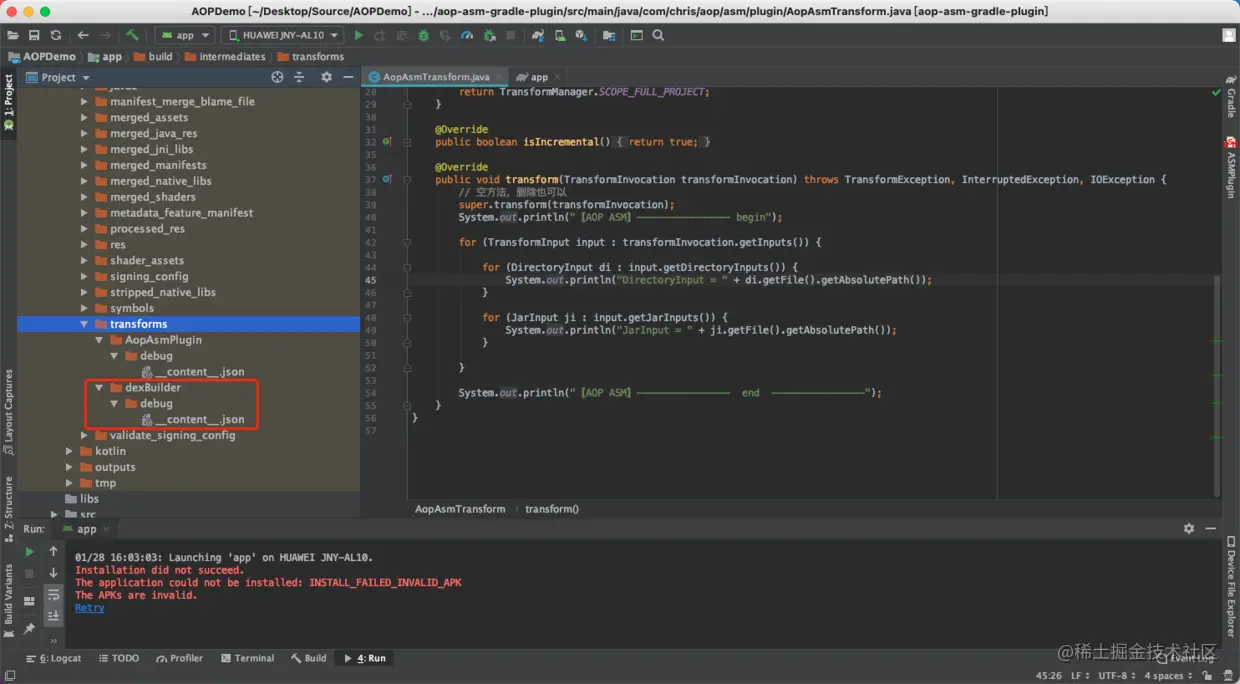This screenshot has width=1240, height=684.
Task: Open the TODO tool tab
Action: point(119,658)
